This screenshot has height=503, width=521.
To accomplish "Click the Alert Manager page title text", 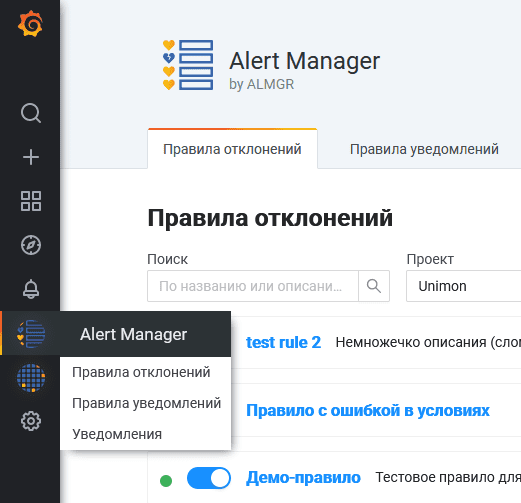I will [304, 61].
